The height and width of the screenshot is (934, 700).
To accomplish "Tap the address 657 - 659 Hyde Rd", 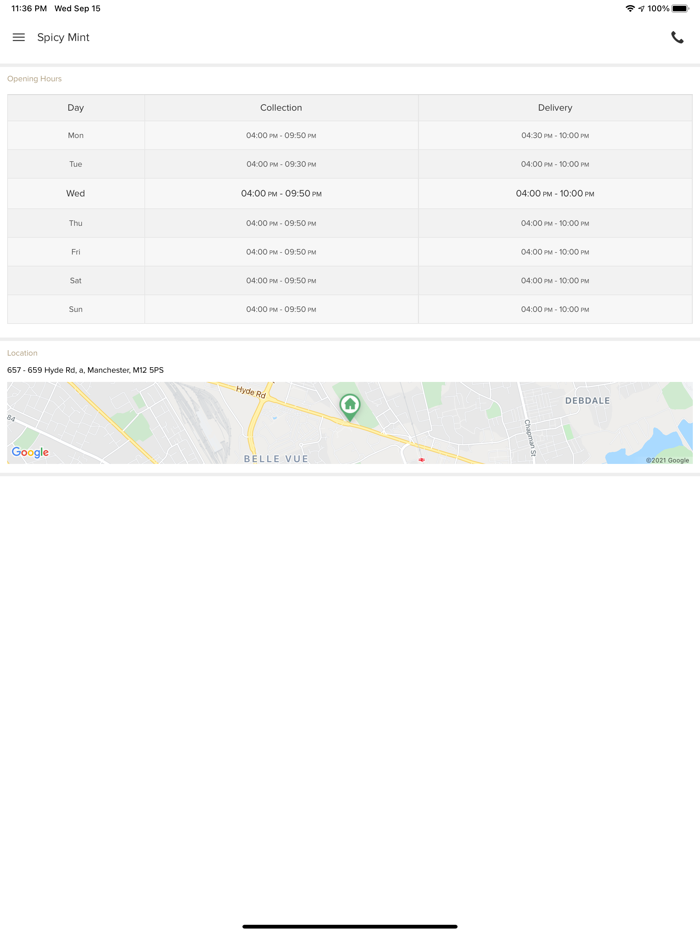I will [85, 370].
